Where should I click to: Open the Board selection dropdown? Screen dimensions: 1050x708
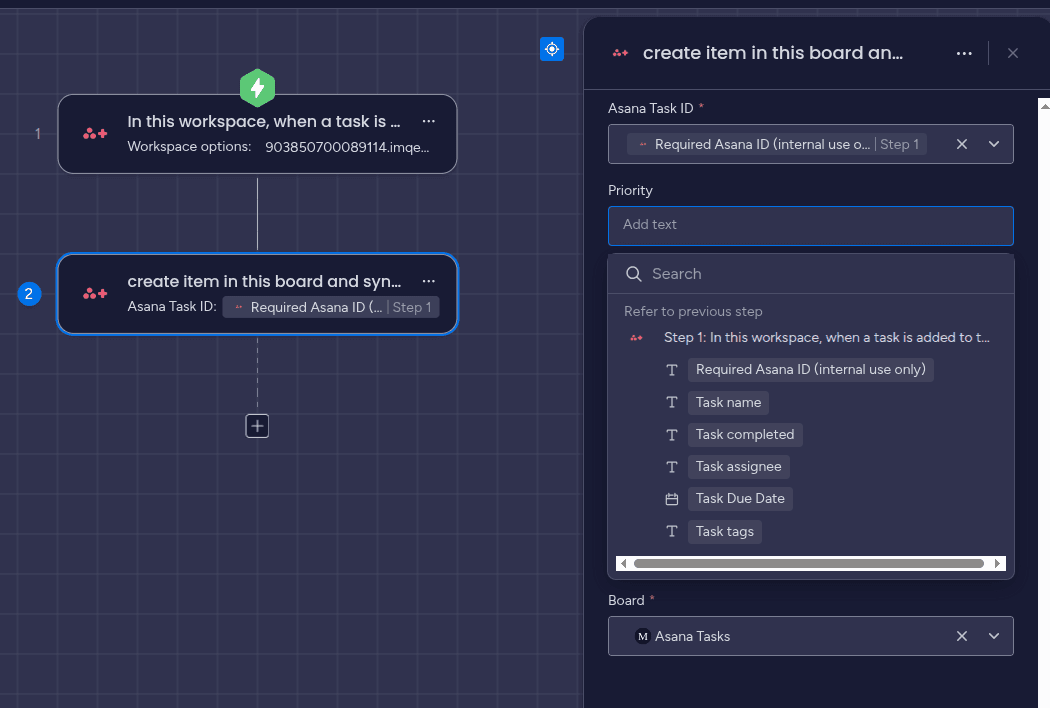tap(994, 636)
